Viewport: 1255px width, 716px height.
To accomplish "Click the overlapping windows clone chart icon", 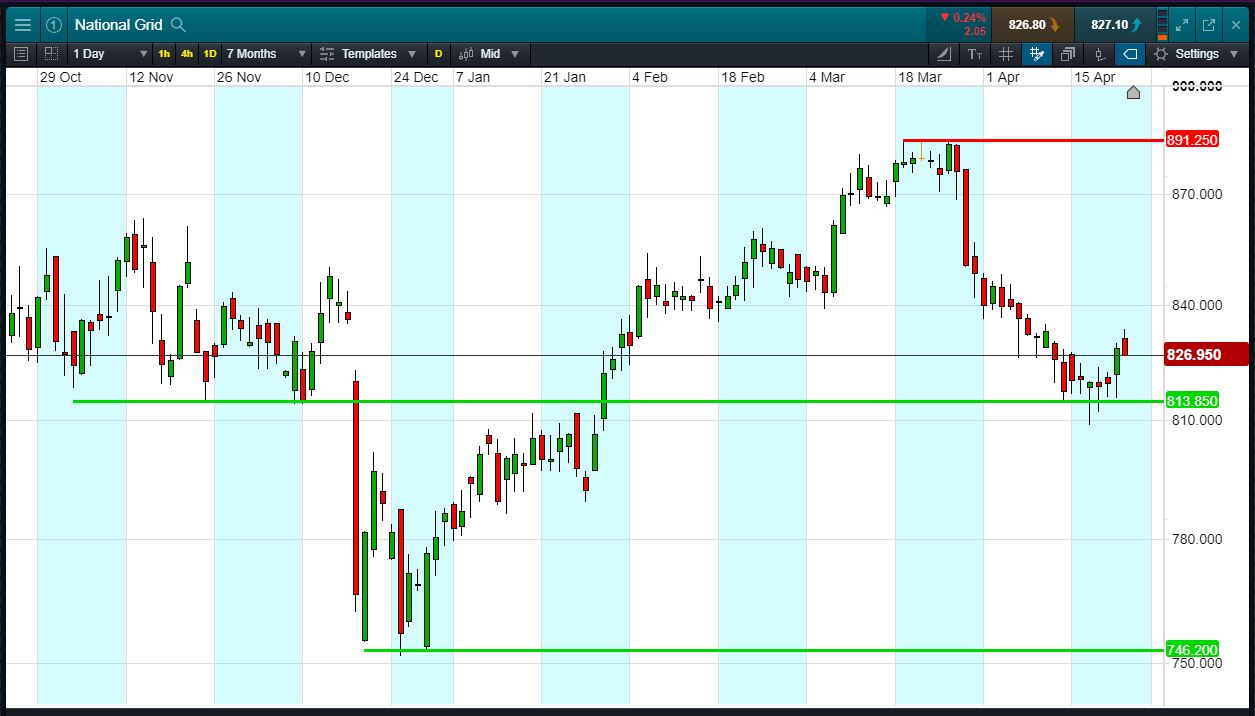I will (1068, 54).
